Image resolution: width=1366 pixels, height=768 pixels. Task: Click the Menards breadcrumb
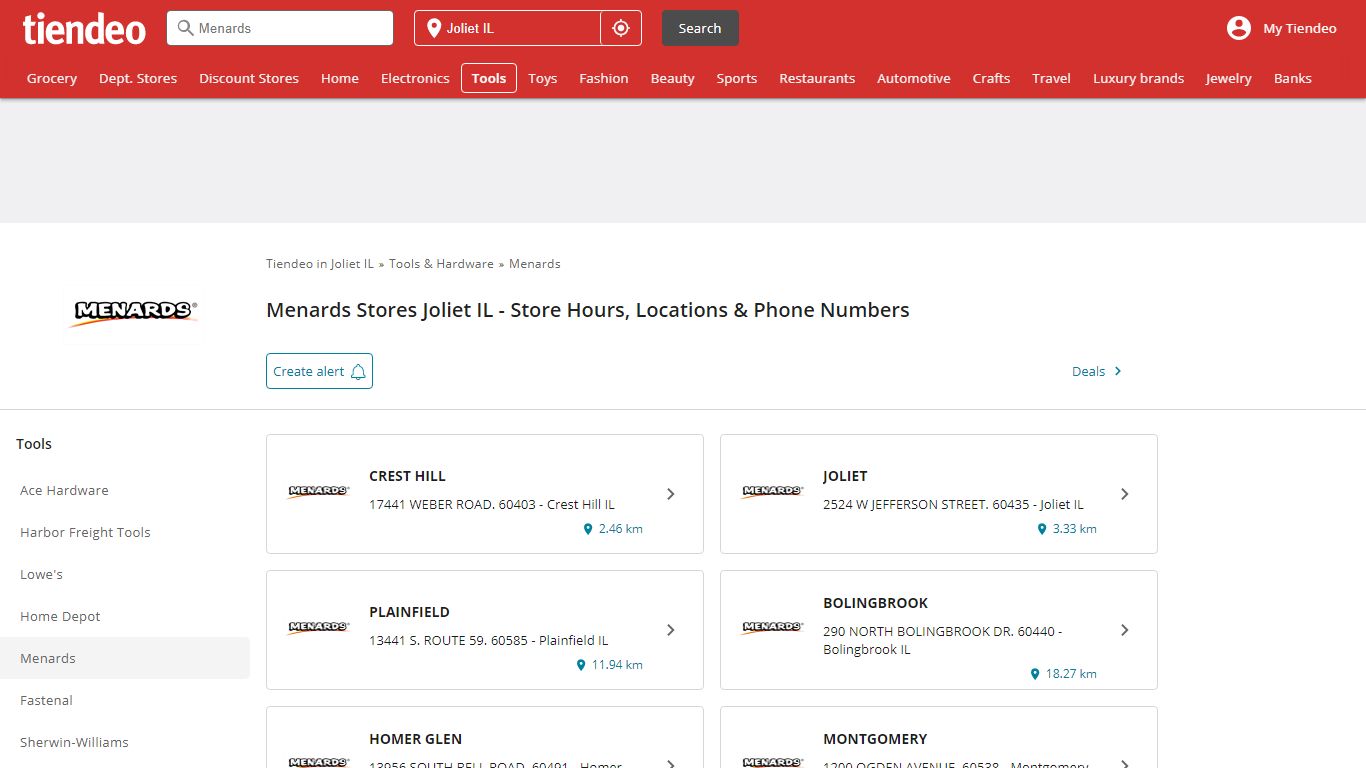535,264
